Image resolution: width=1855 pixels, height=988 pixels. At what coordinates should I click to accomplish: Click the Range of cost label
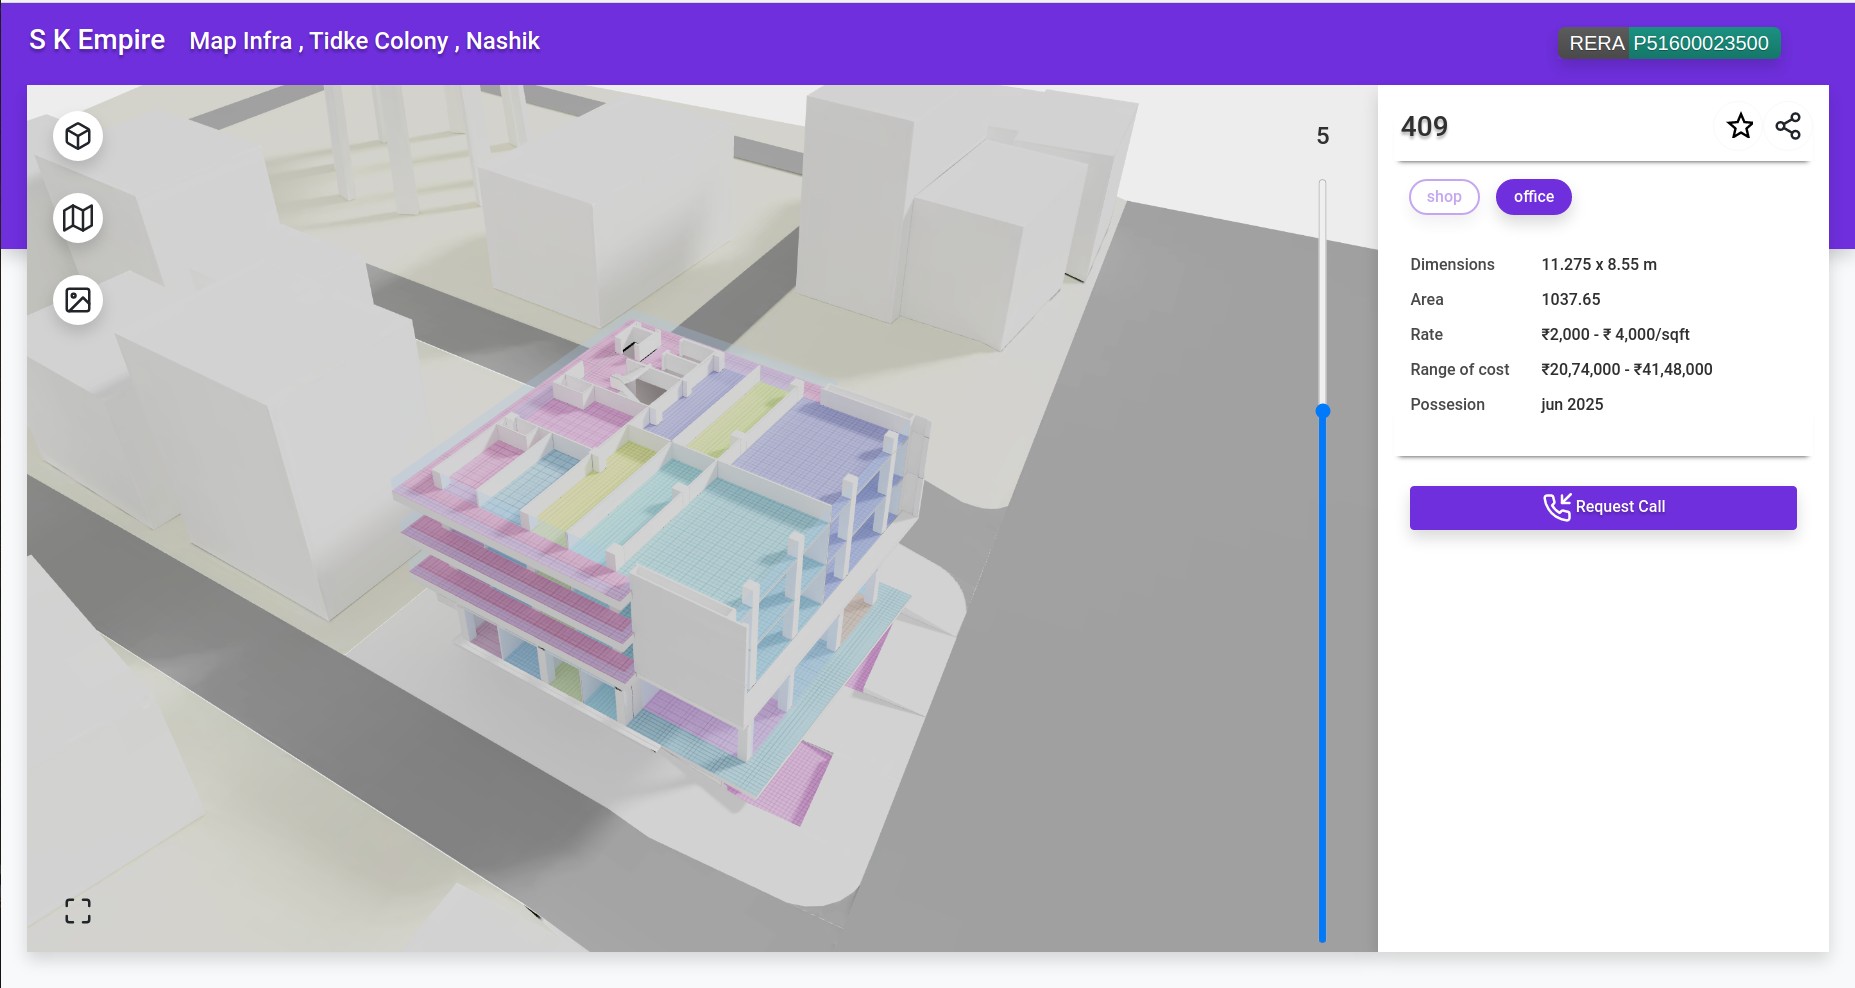[x=1460, y=369]
